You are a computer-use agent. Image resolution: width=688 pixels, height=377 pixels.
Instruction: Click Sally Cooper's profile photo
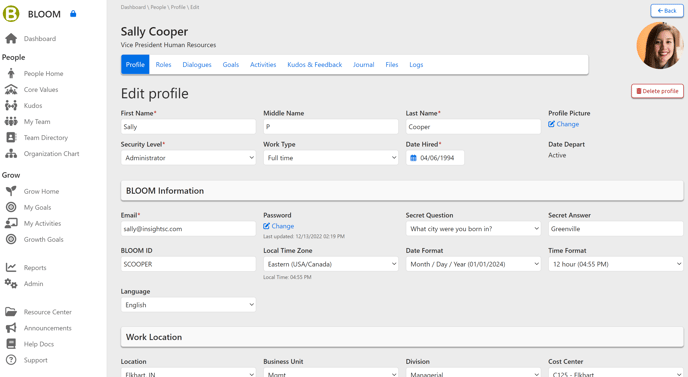pos(660,45)
